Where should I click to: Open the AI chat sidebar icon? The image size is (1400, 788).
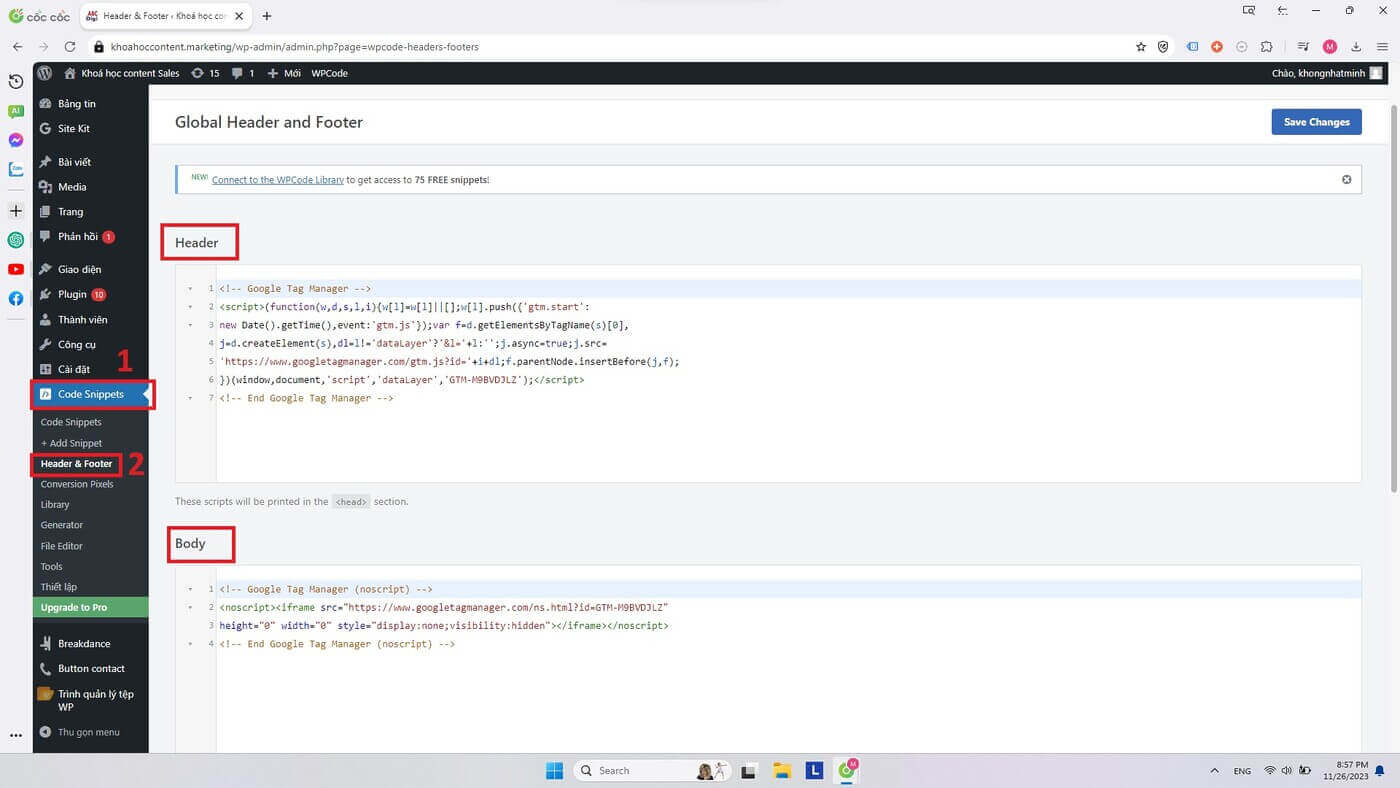[x=16, y=111]
